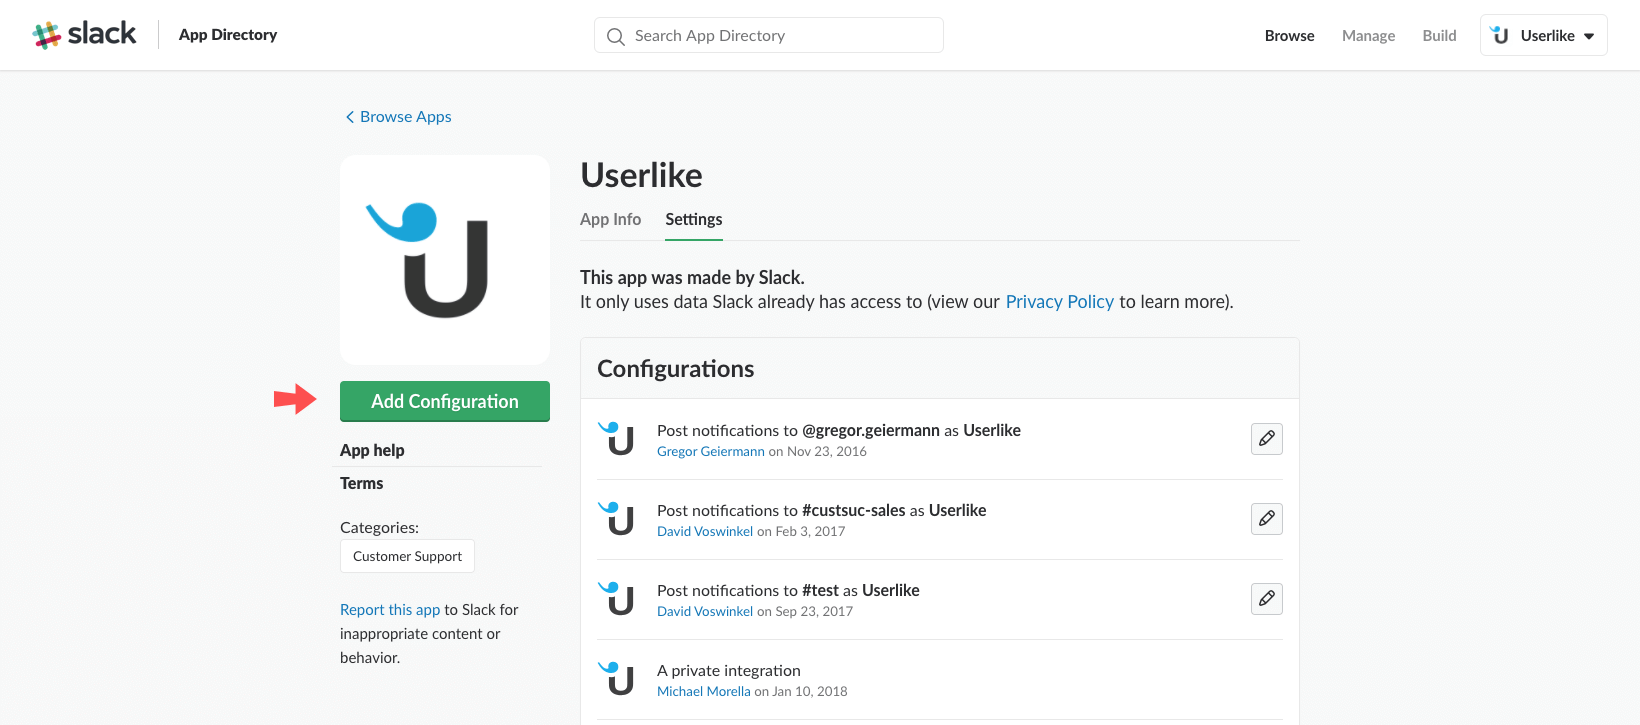The width and height of the screenshot is (1640, 725).
Task: Edit the @gregor.geiermann configuration pencil
Action: (1267, 439)
